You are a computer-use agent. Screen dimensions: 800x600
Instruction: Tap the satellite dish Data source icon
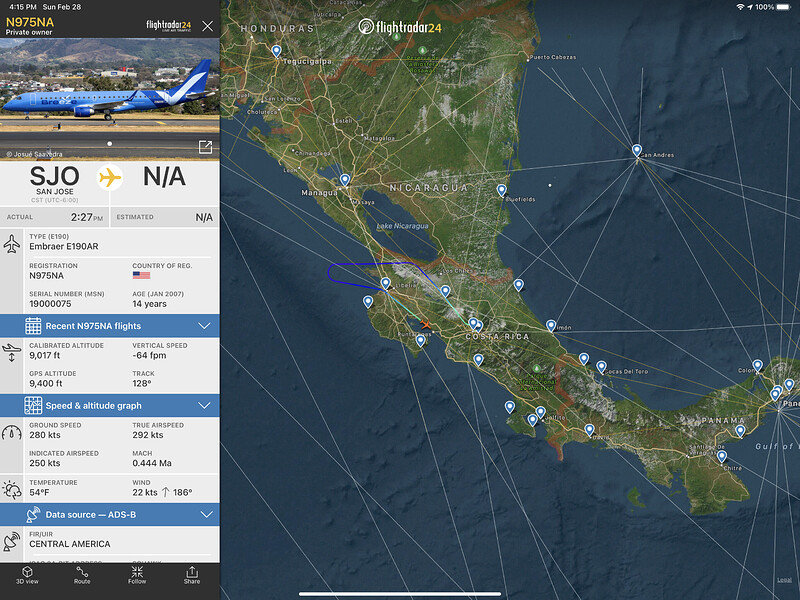coord(33,515)
